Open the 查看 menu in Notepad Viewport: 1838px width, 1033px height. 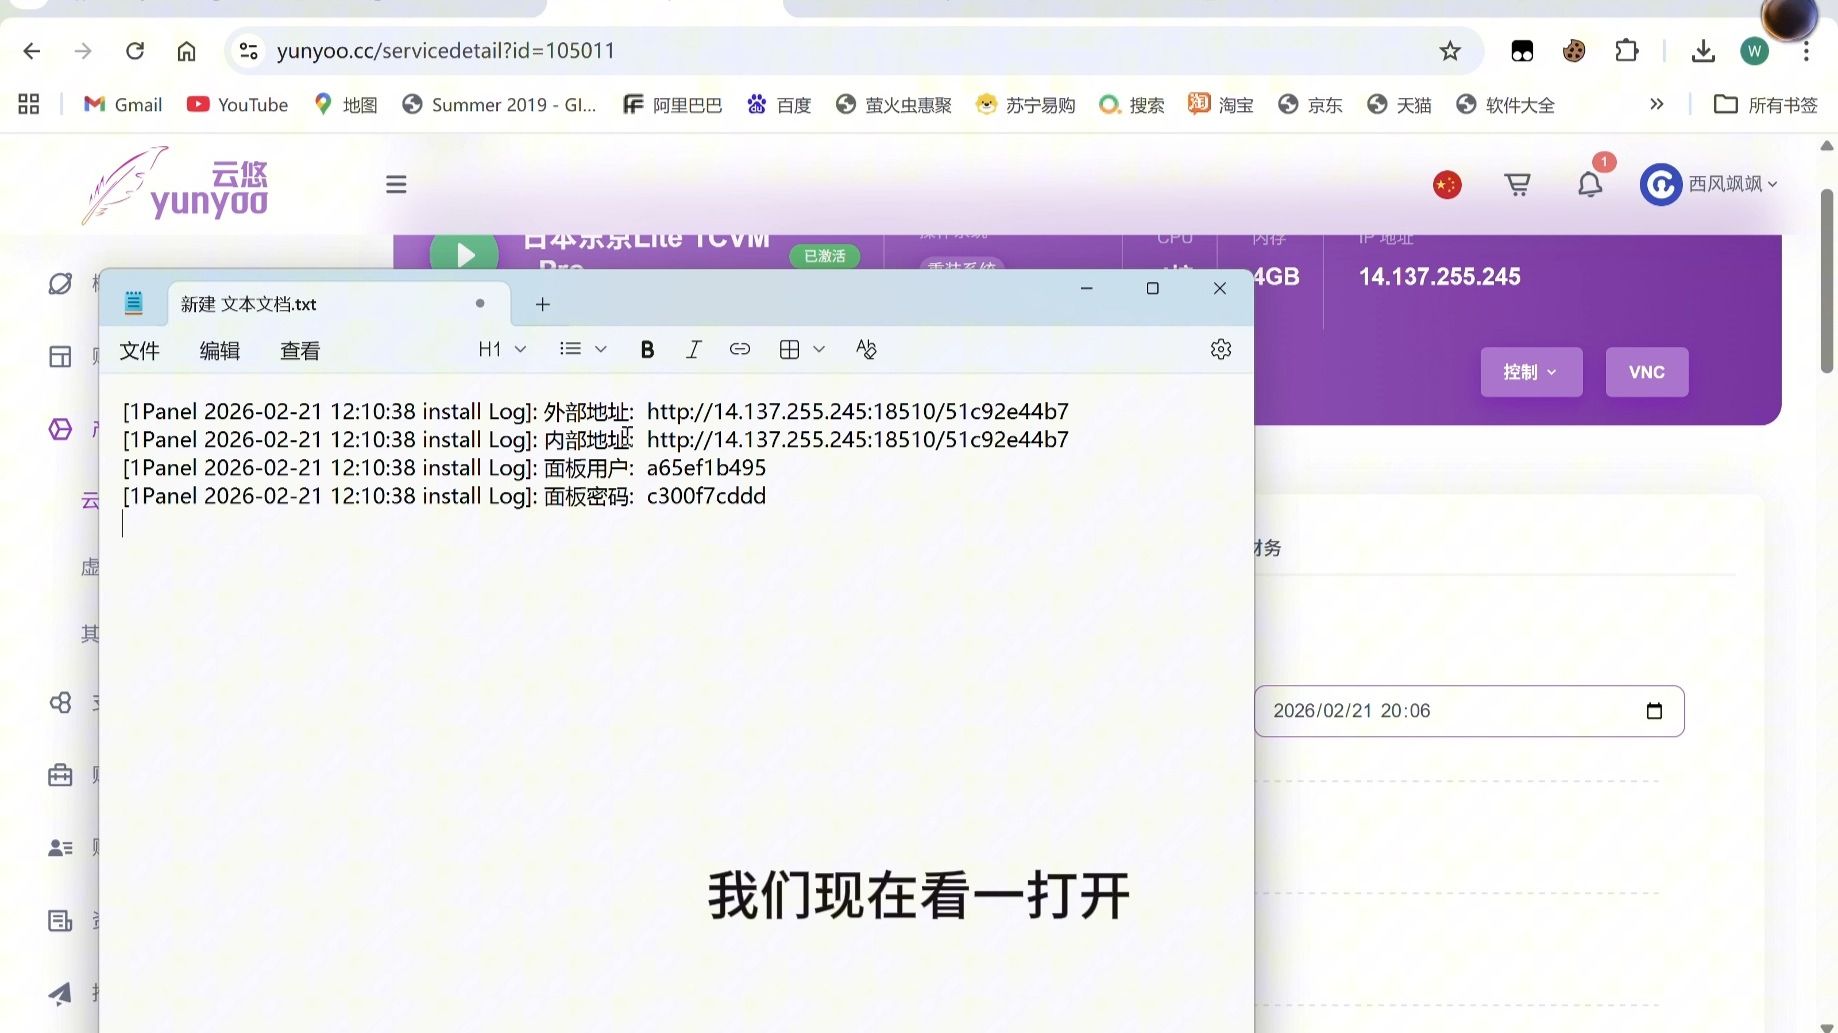(300, 351)
